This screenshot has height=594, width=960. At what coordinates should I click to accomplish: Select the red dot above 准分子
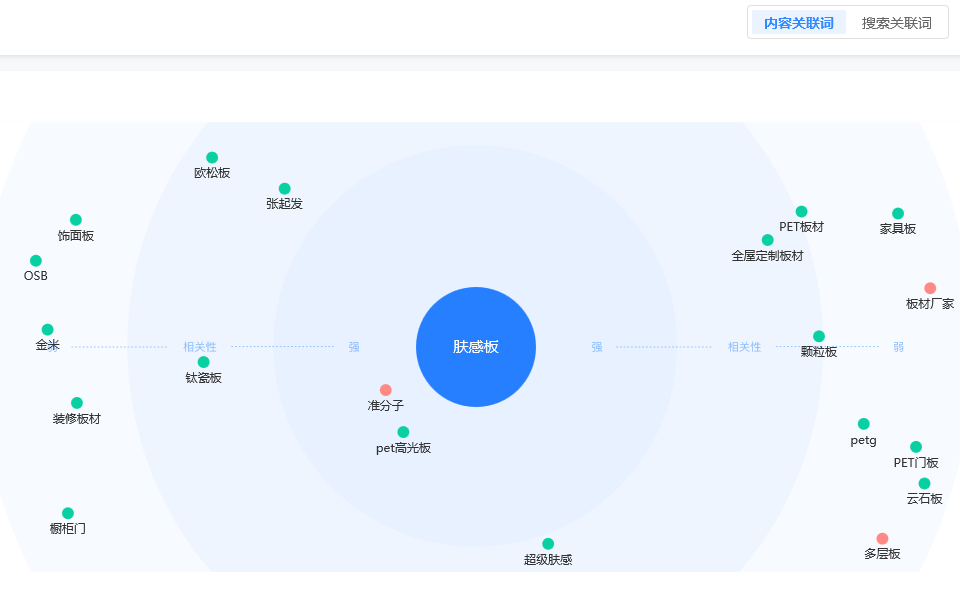[385, 389]
